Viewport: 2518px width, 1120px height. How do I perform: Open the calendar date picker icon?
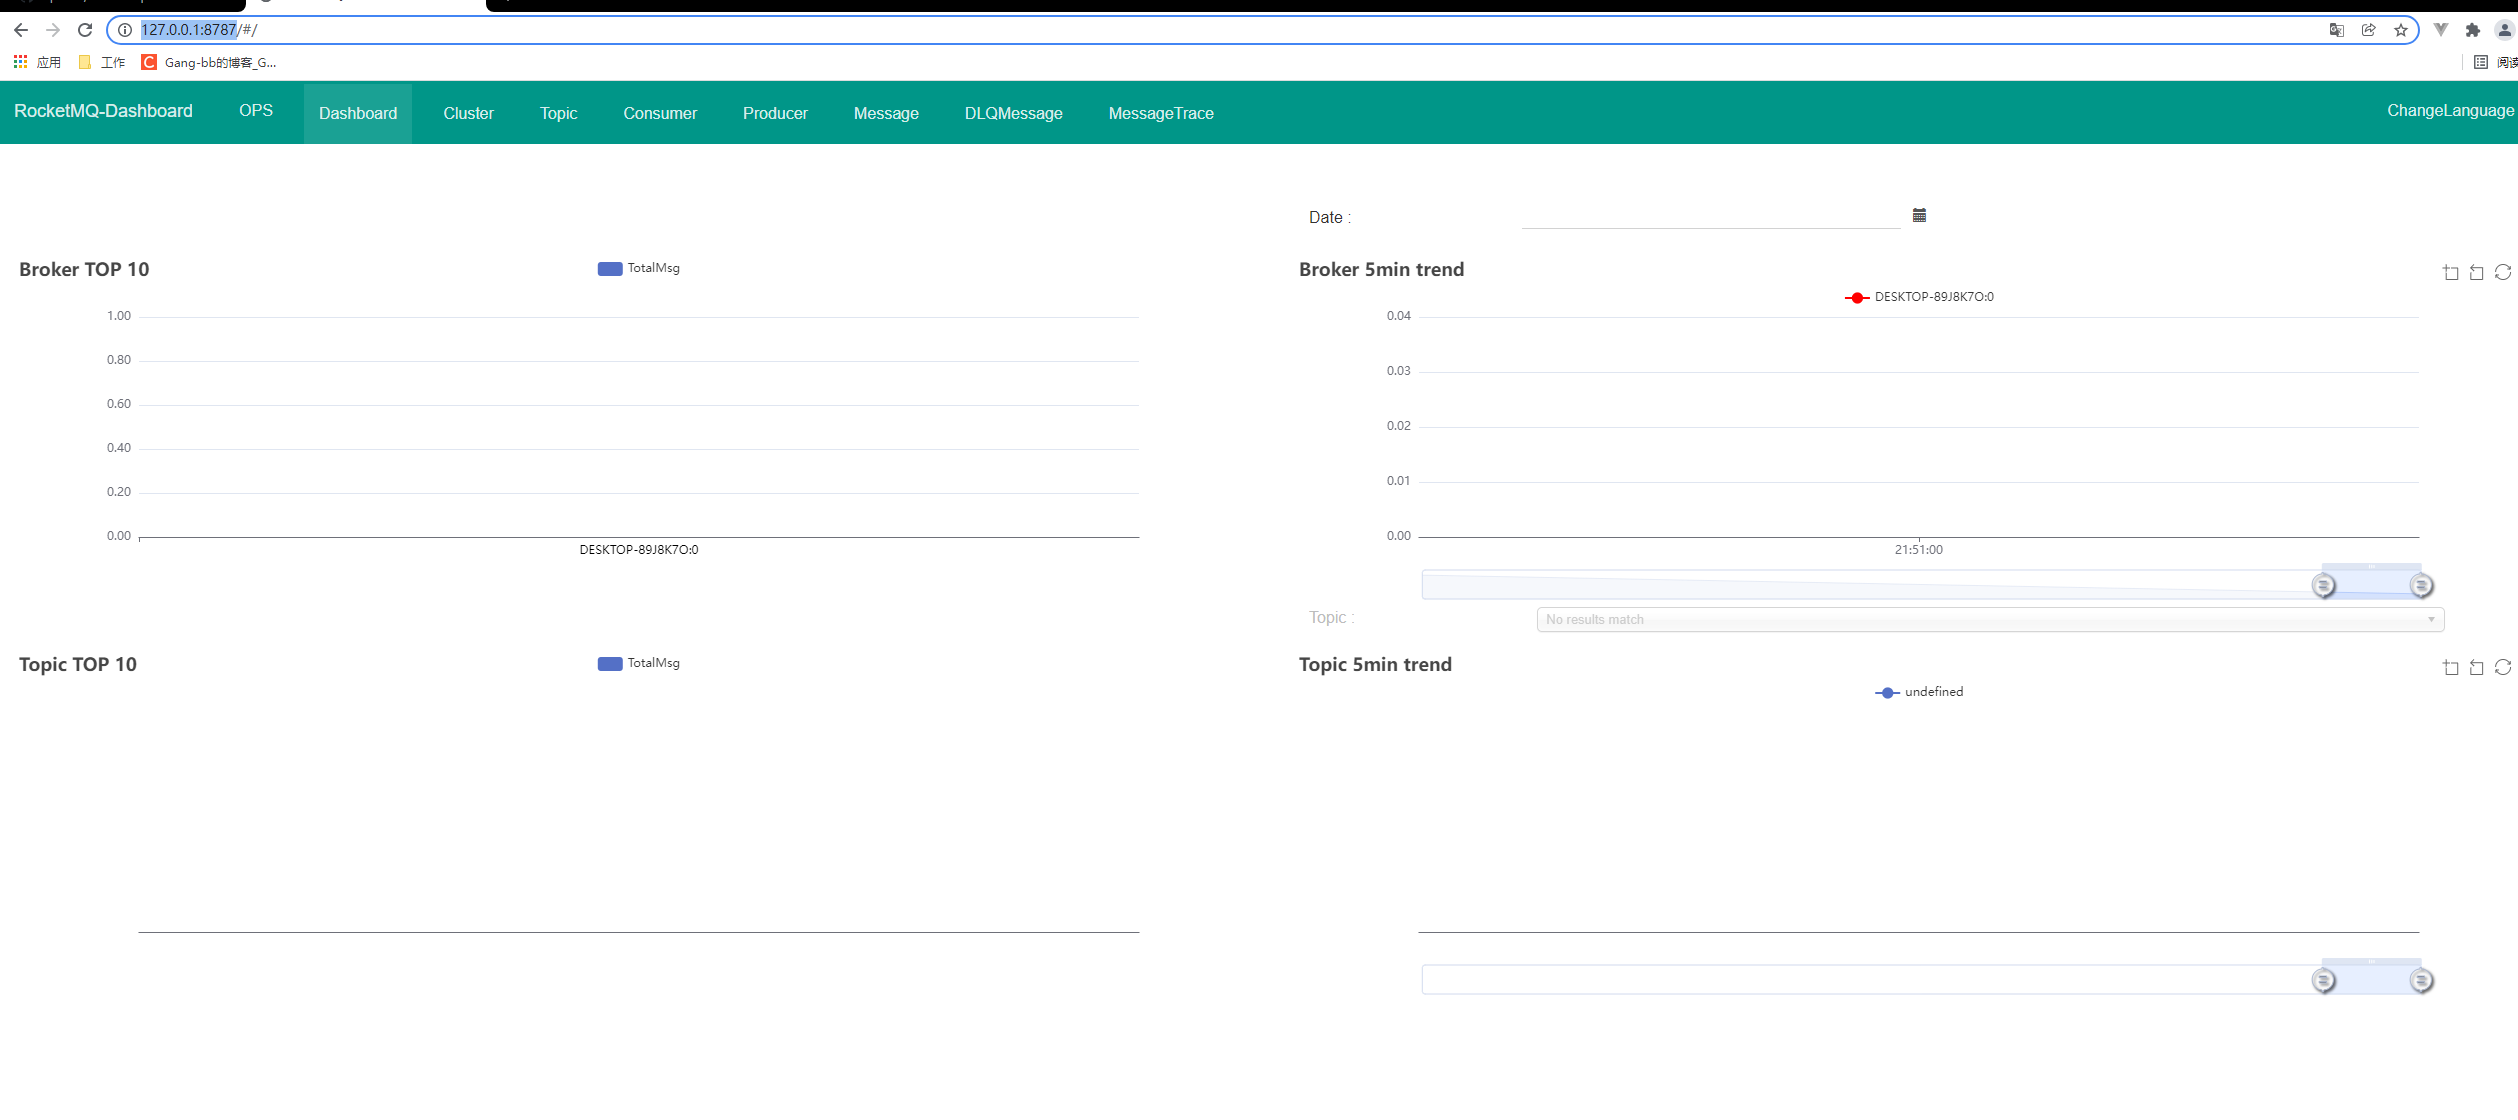click(x=1919, y=215)
